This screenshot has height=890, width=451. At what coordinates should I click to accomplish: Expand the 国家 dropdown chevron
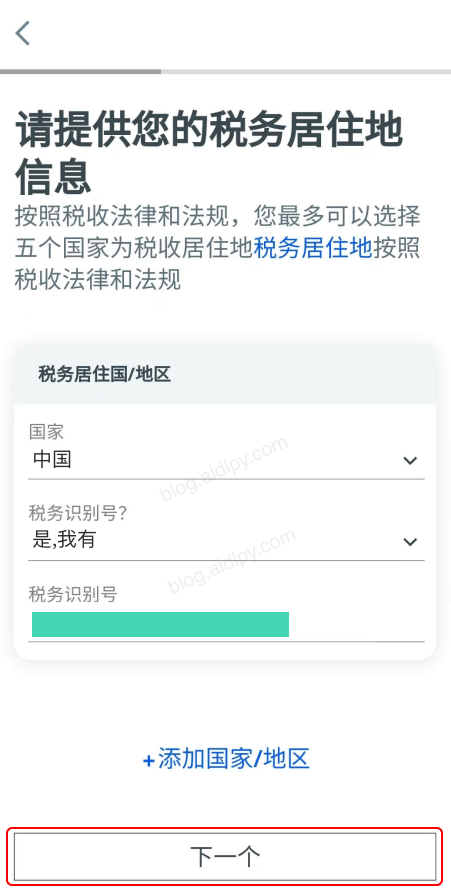click(410, 460)
